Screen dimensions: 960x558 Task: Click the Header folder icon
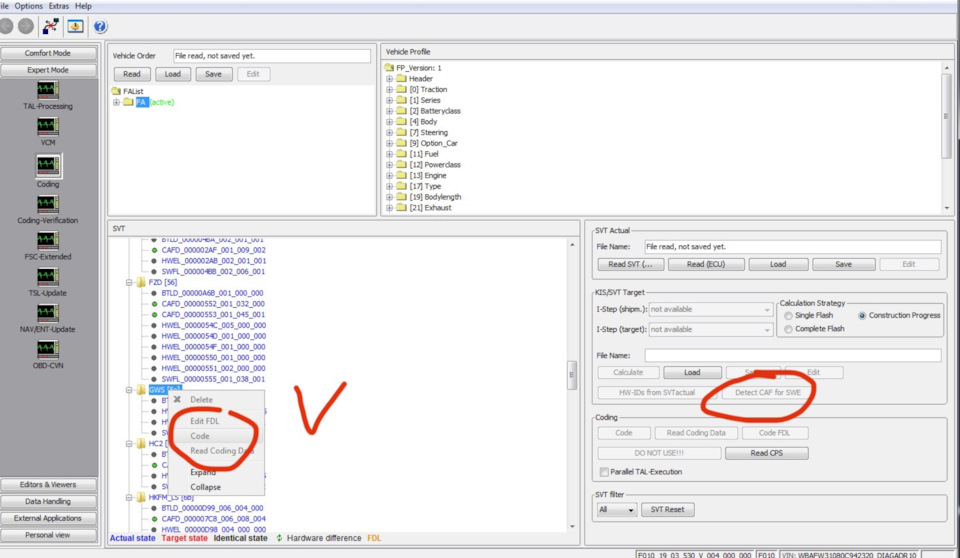pyautogui.click(x=401, y=78)
